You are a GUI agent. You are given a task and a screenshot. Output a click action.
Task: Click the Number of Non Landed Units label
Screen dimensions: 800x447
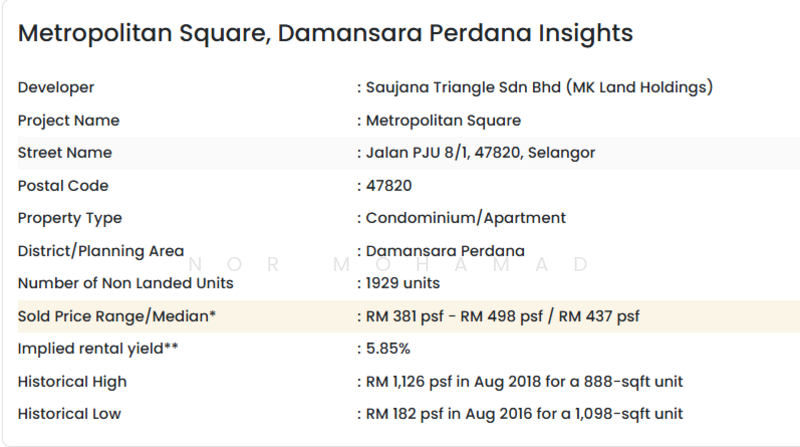(x=125, y=283)
